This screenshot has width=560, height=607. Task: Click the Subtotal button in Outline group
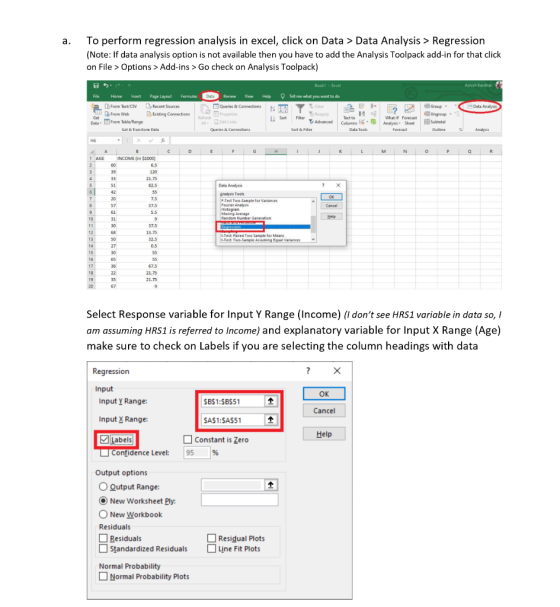(435, 122)
